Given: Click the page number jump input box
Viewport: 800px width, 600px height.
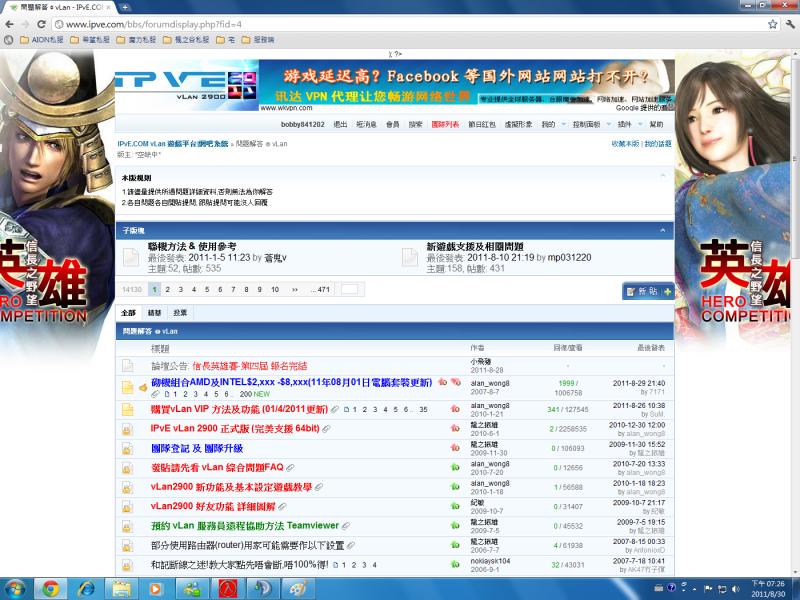Looking at the screenshot, I should 348,289.
